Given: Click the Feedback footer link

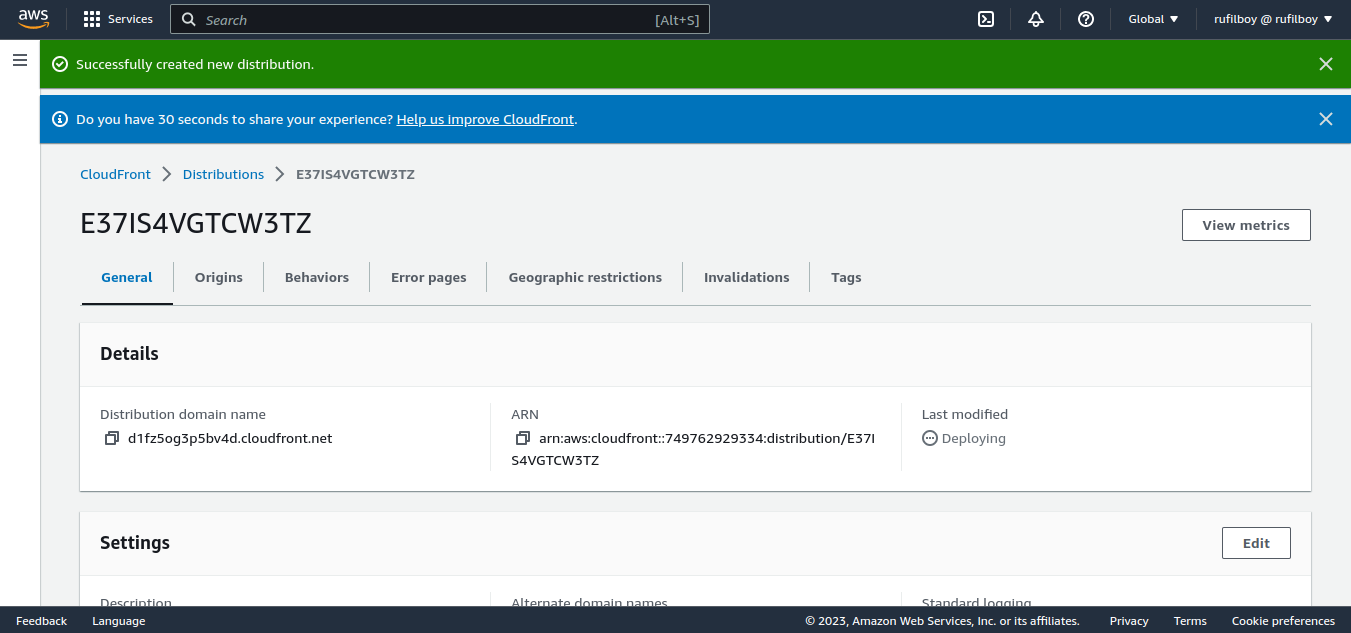Looking at the screenshot, I should (x=42, y=621).
